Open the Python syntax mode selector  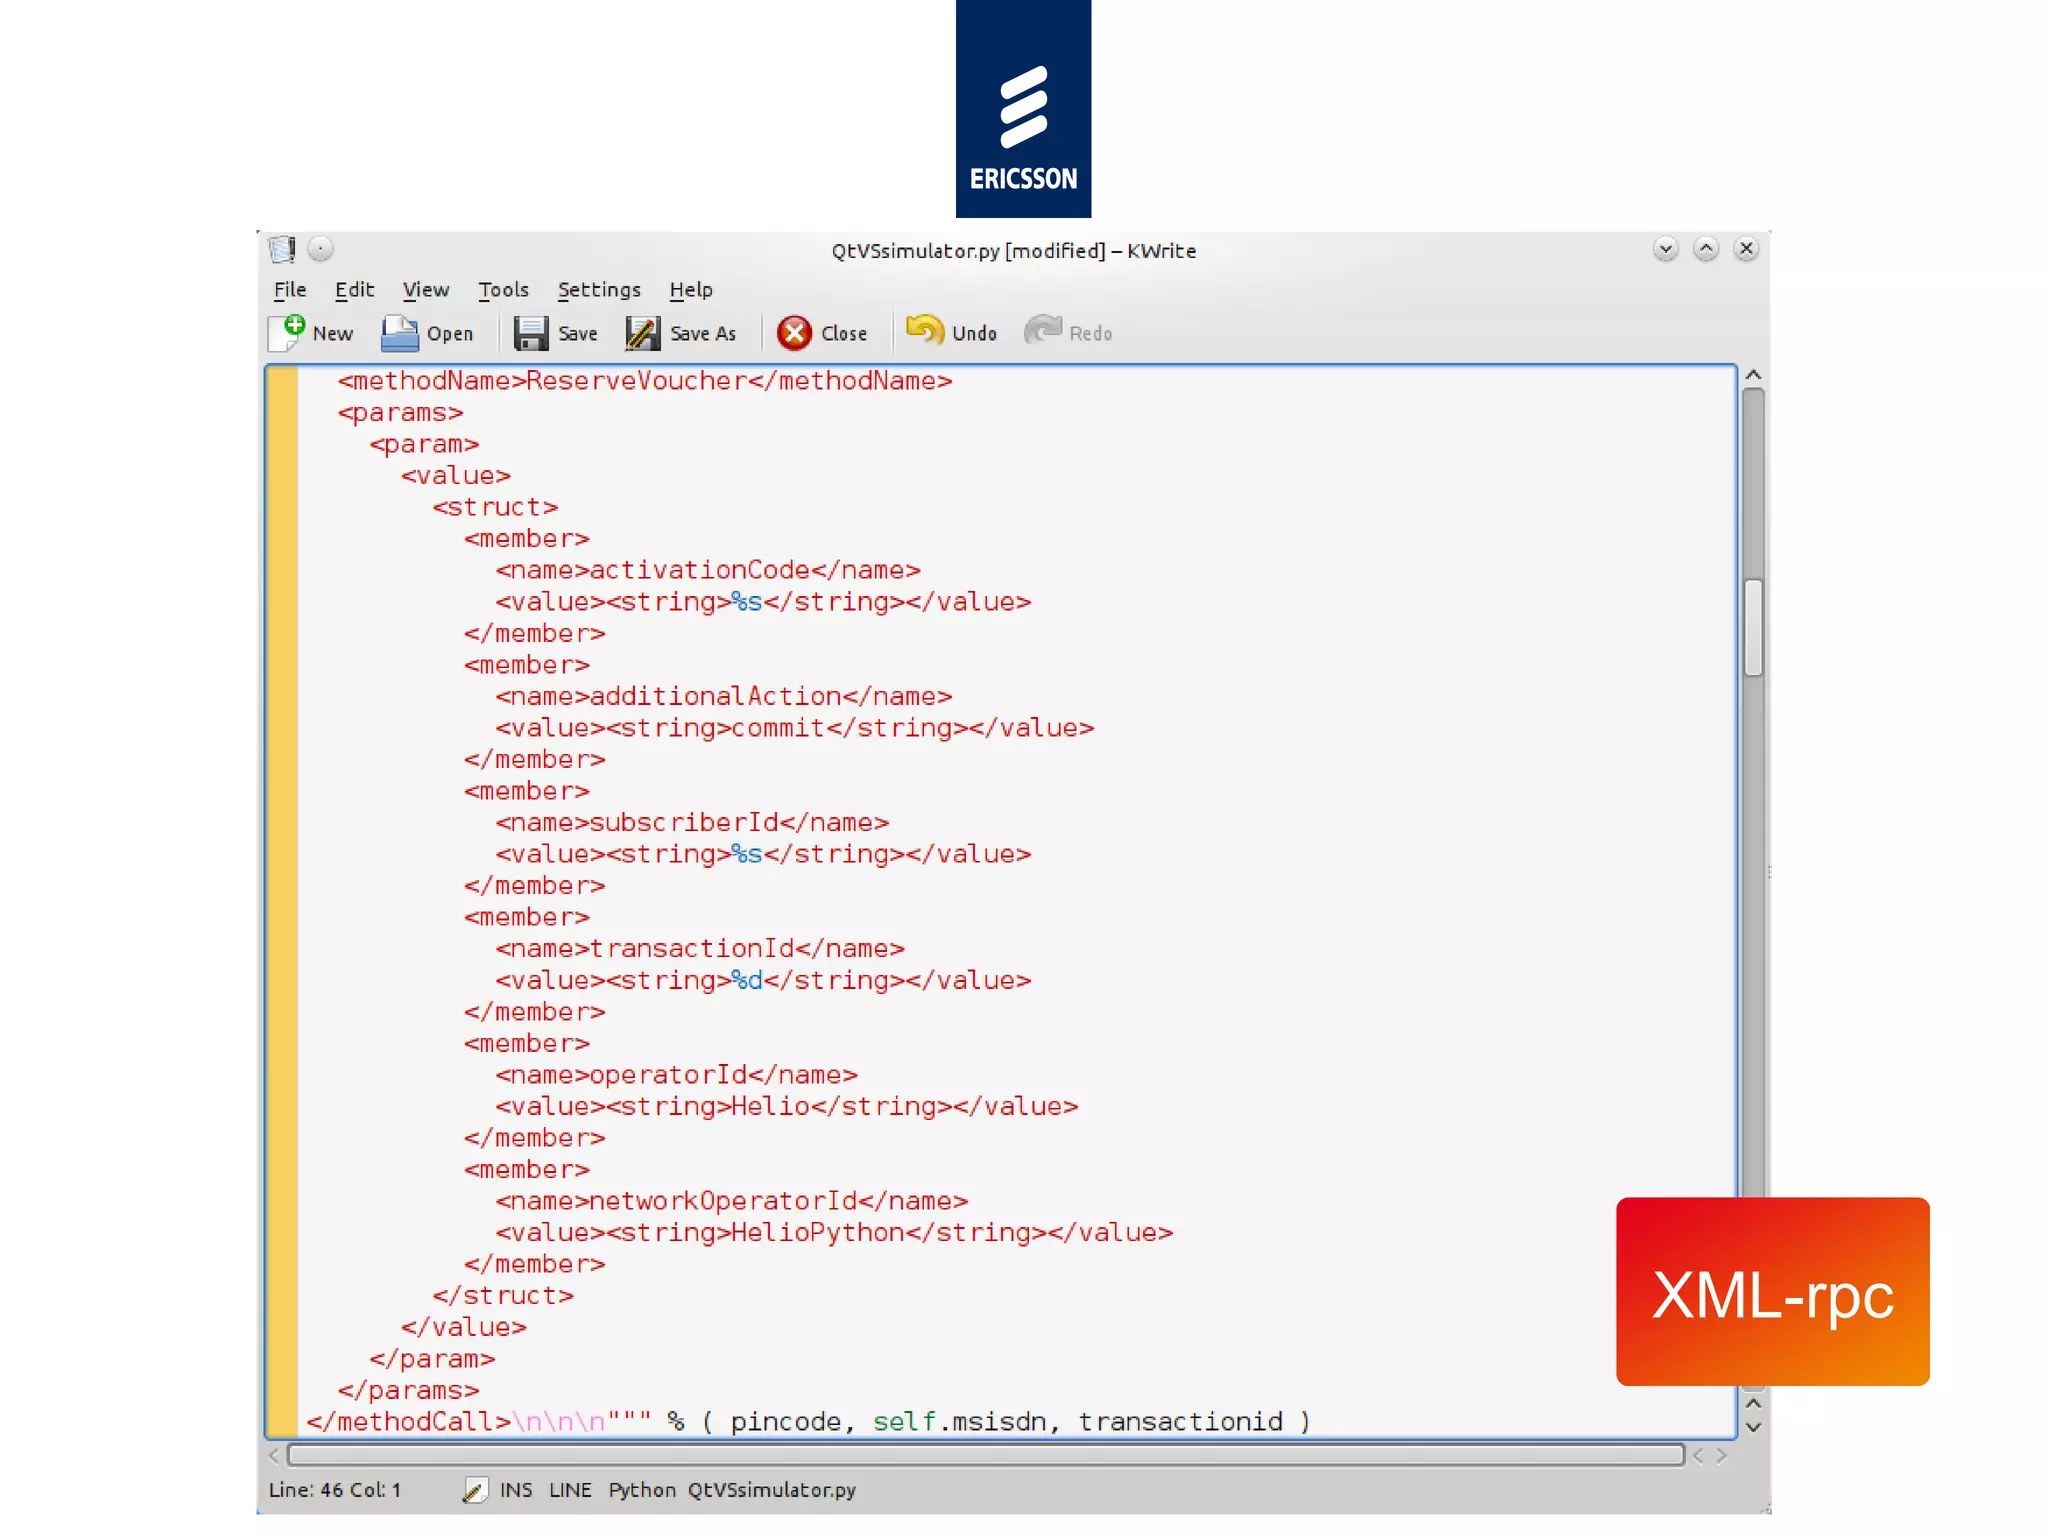(x=642, y=1490)
